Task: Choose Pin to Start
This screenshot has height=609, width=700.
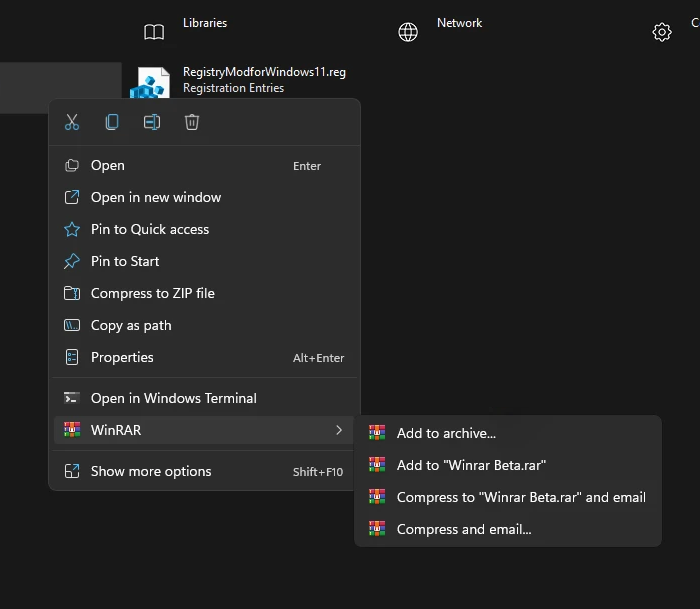Action: coord(205,261)
